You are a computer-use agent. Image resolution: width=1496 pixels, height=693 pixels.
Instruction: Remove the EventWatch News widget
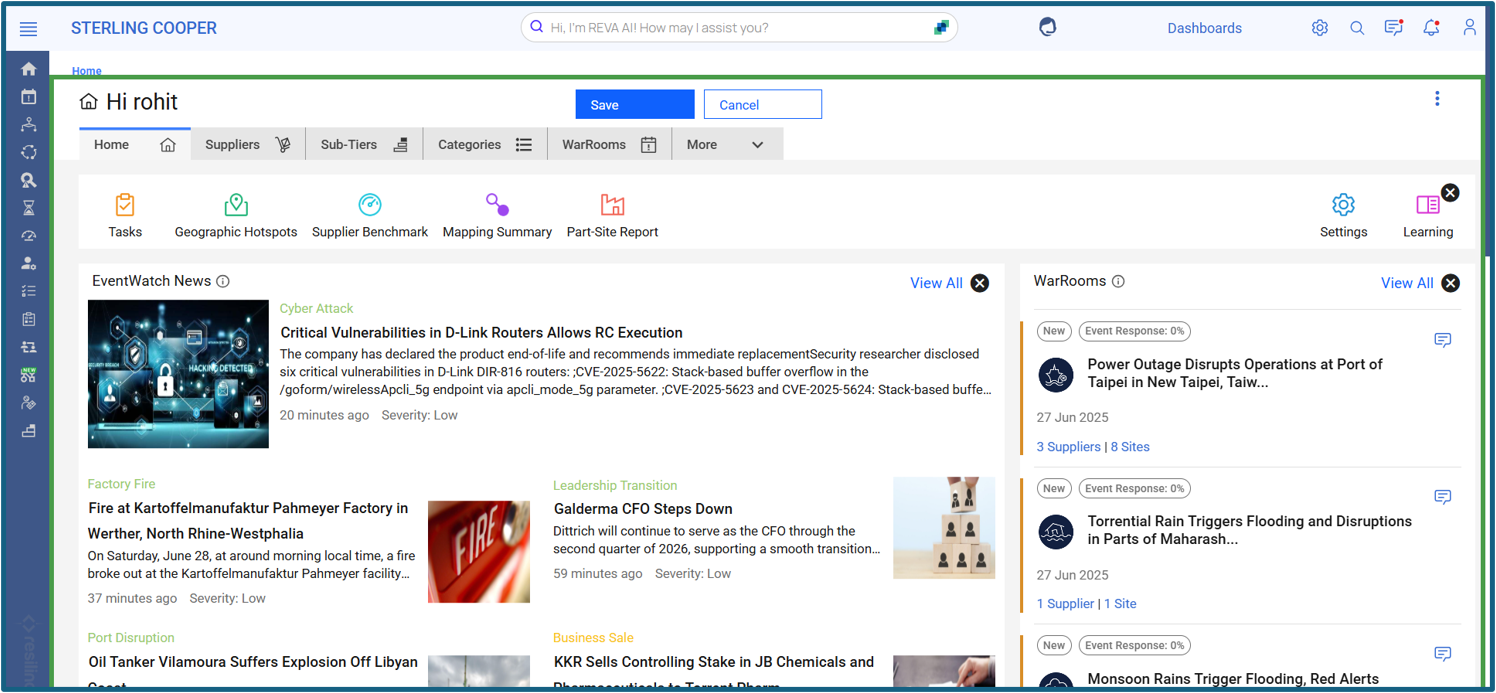(x=980, y=283)
